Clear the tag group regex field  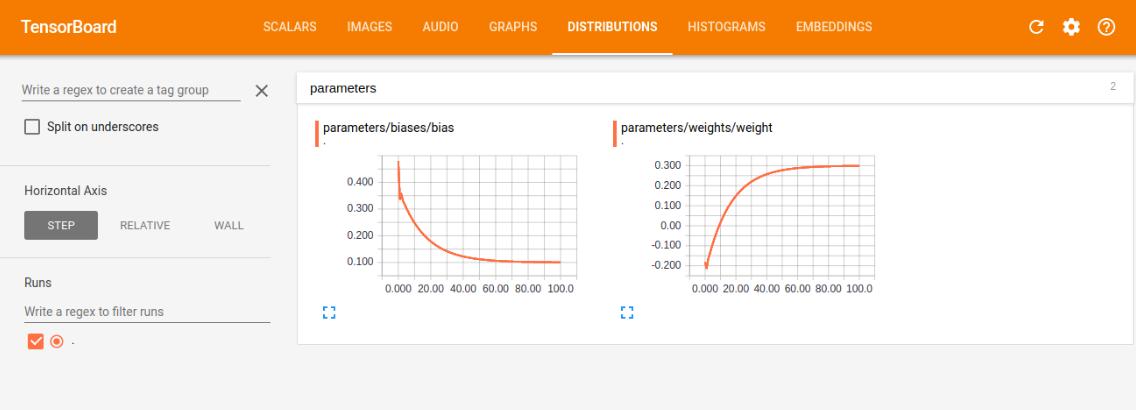(x=262, y=91)
